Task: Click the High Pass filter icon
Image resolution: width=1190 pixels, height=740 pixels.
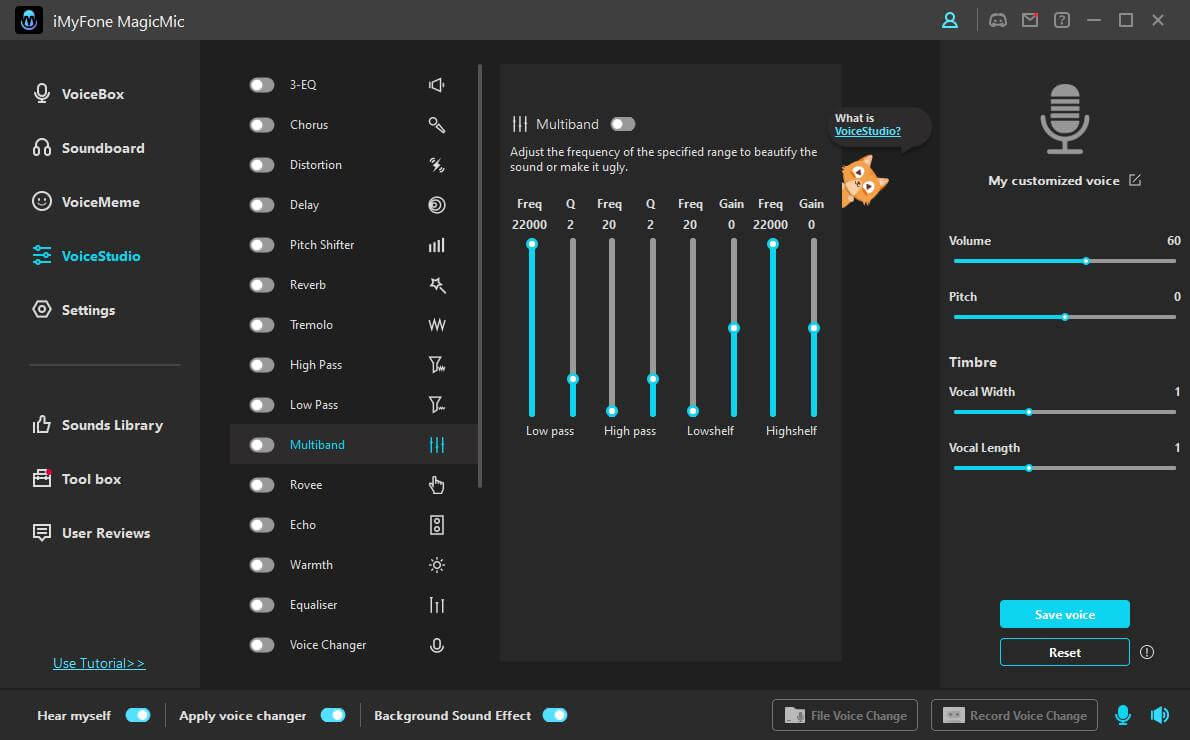Action: [436, 365]
